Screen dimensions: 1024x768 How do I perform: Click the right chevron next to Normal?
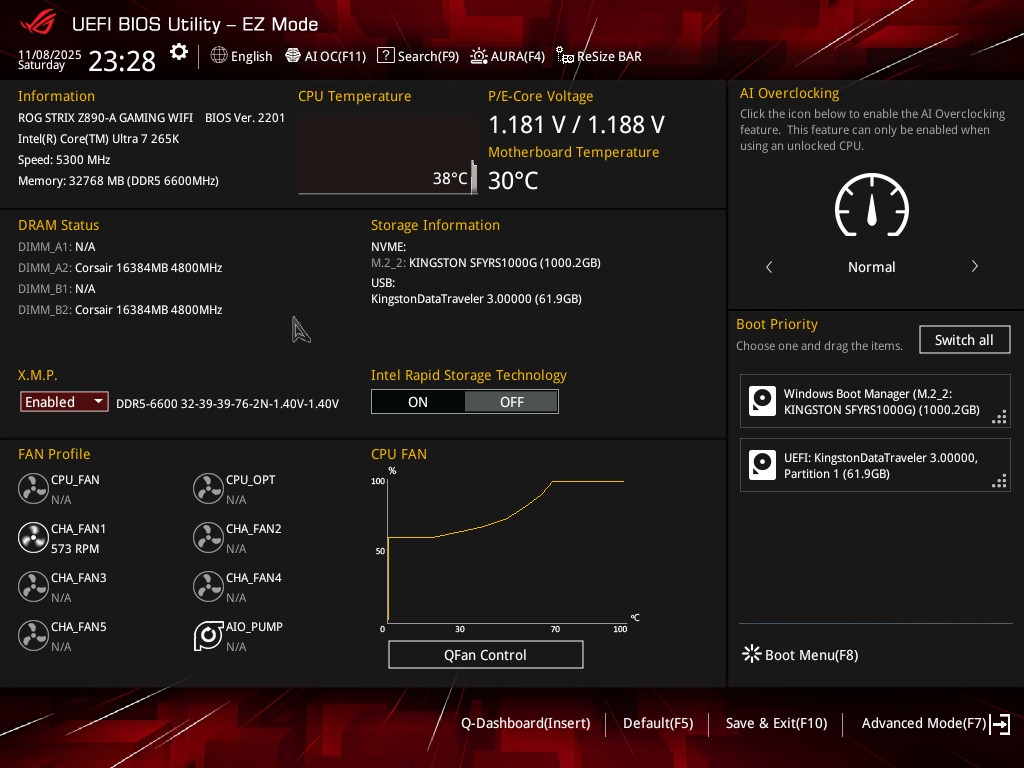pos(974,267)
